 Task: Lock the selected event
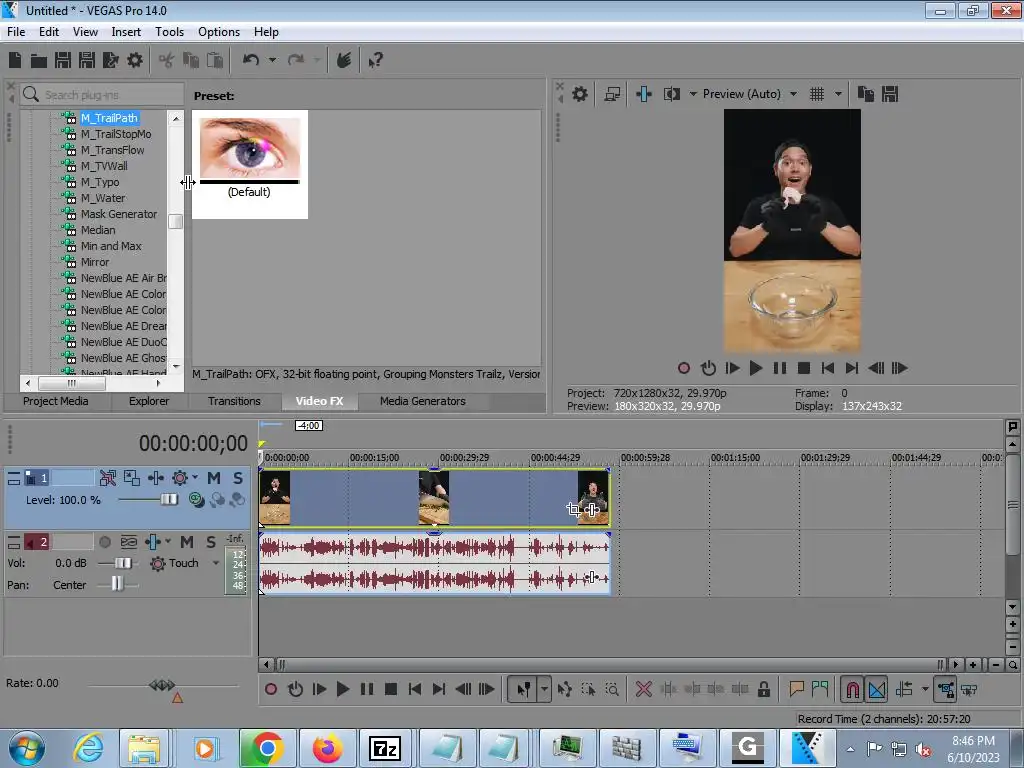763,689
